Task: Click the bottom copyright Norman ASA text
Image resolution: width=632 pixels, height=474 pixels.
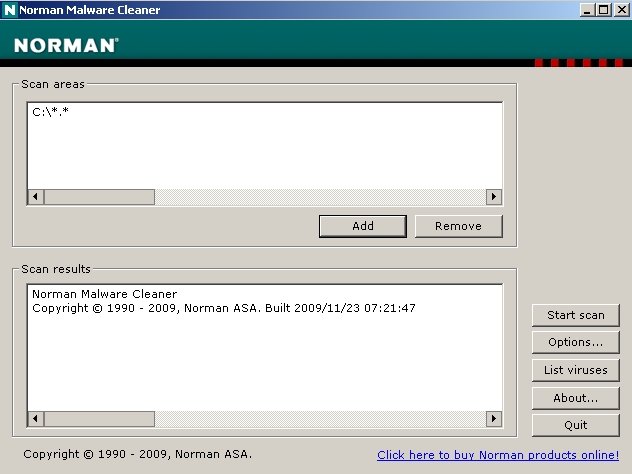Action: [x=137, y=454]
